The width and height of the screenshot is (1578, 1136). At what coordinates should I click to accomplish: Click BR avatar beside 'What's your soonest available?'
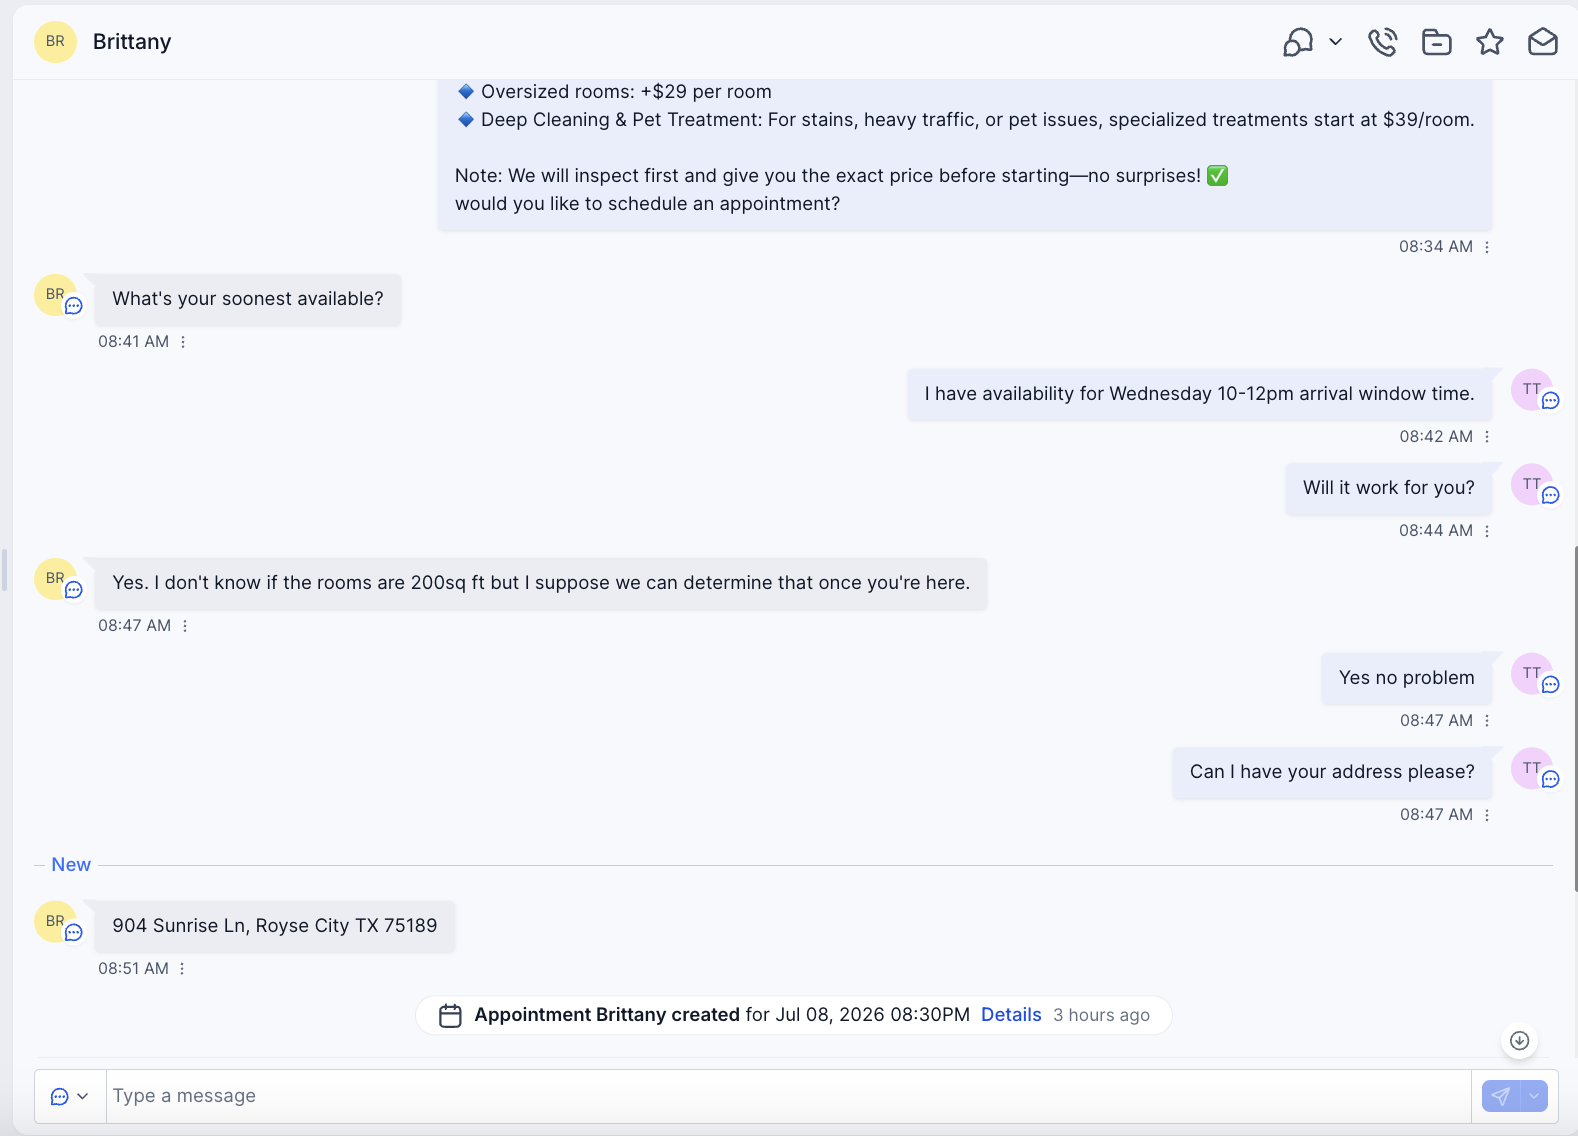(55, 295)
